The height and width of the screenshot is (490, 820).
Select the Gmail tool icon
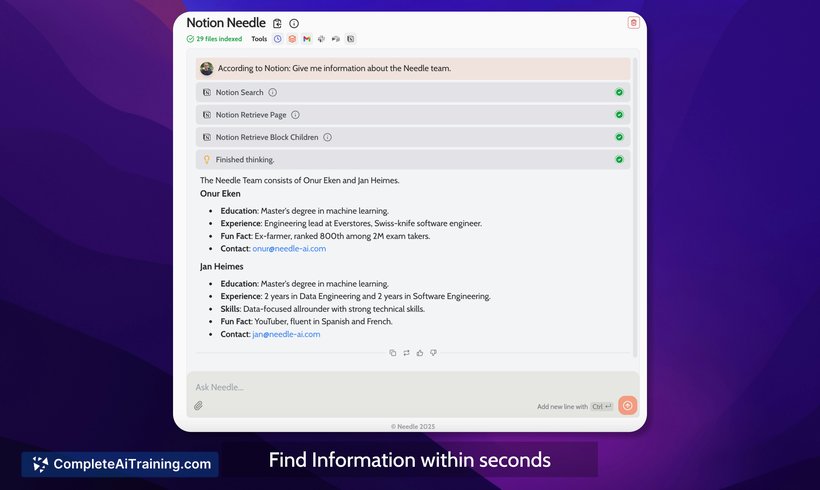pyautogui.click(x=307, y=39)
